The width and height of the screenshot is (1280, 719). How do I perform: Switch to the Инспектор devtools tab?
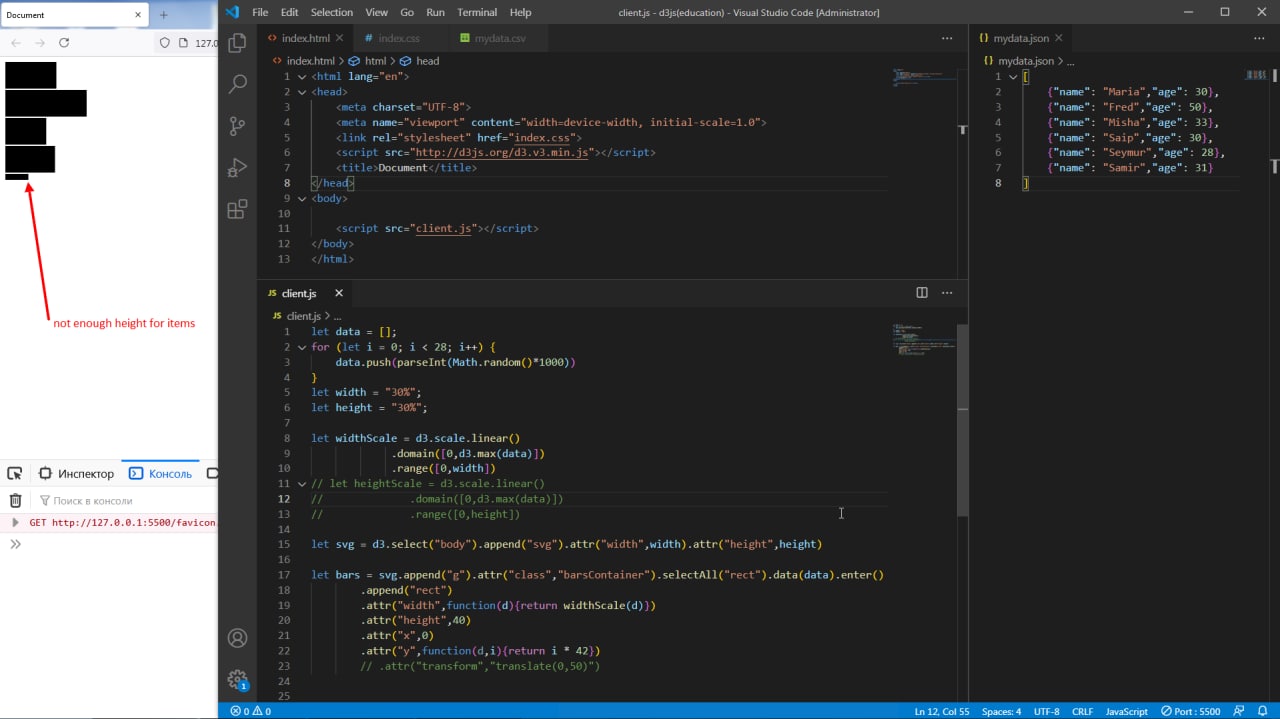(77, 474)
